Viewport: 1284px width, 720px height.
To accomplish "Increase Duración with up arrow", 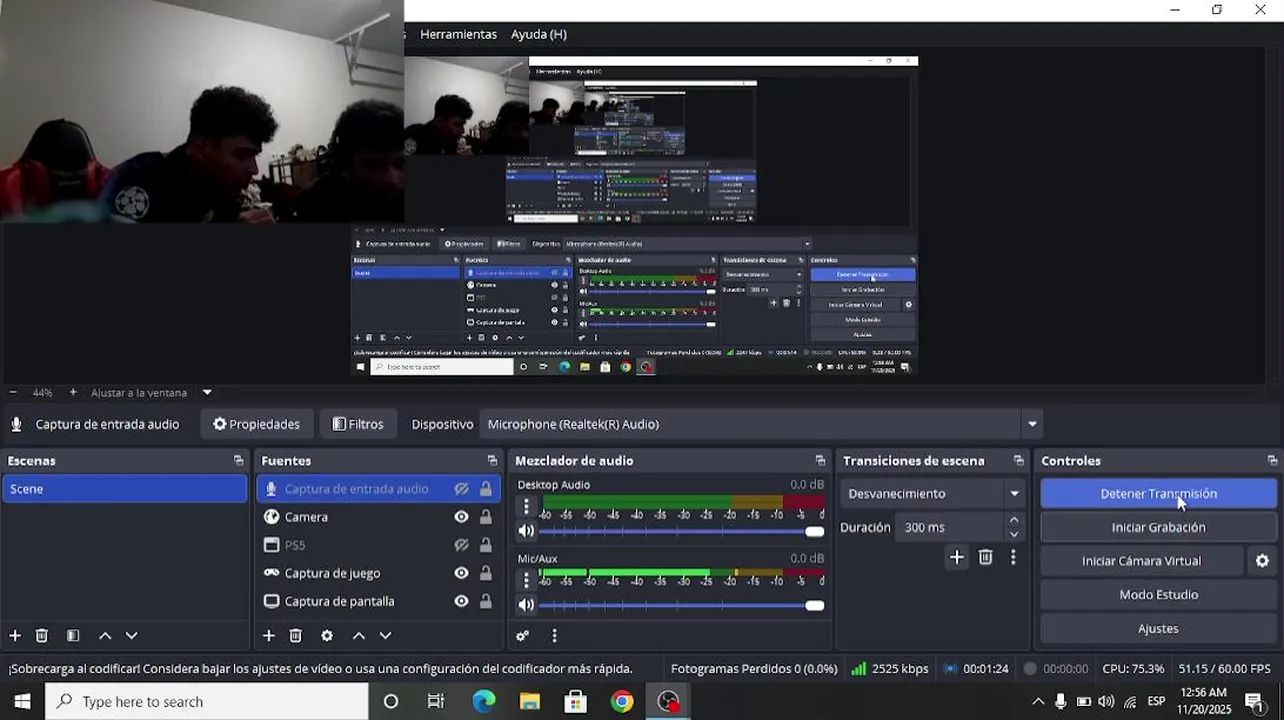I will (1014, 520).
